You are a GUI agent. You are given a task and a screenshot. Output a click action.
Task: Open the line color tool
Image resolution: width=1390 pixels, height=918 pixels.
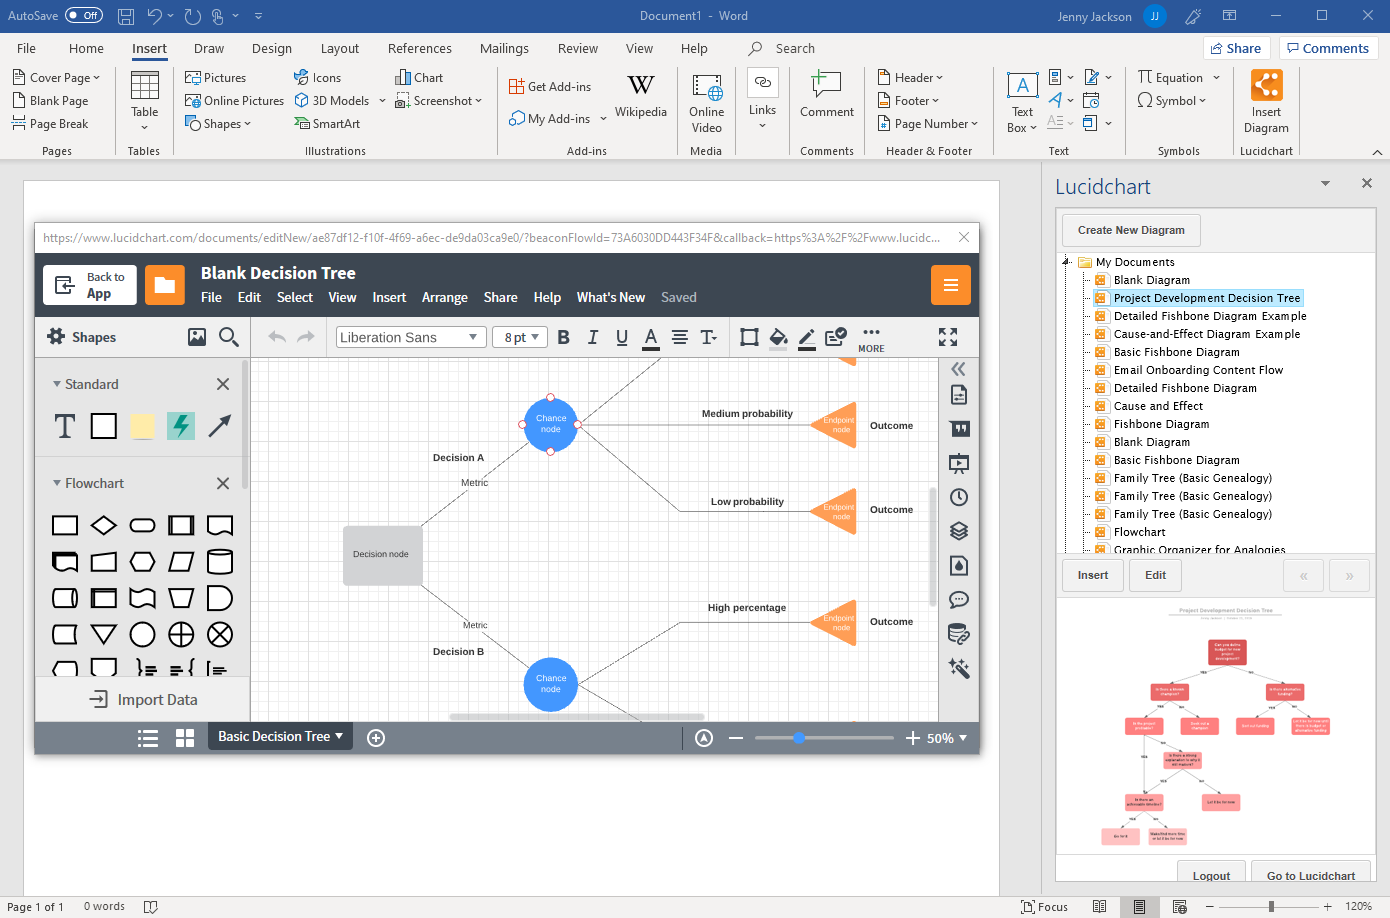coord(807,337)
